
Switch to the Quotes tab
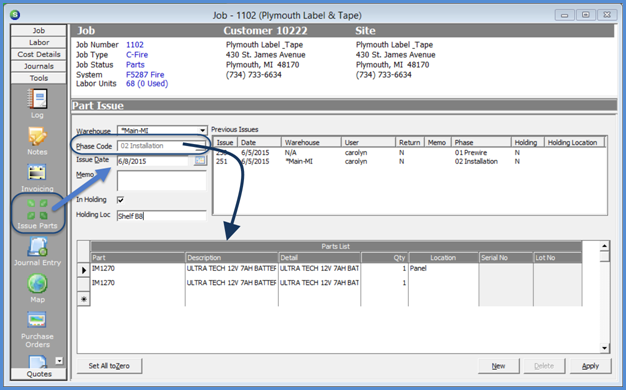[39, 374]
